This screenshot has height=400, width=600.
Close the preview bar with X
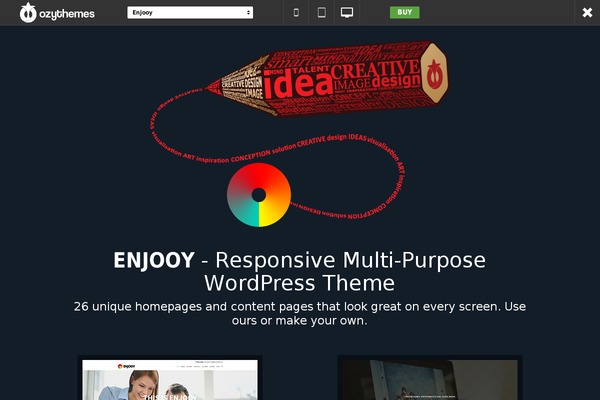click(x=587, y=13)
